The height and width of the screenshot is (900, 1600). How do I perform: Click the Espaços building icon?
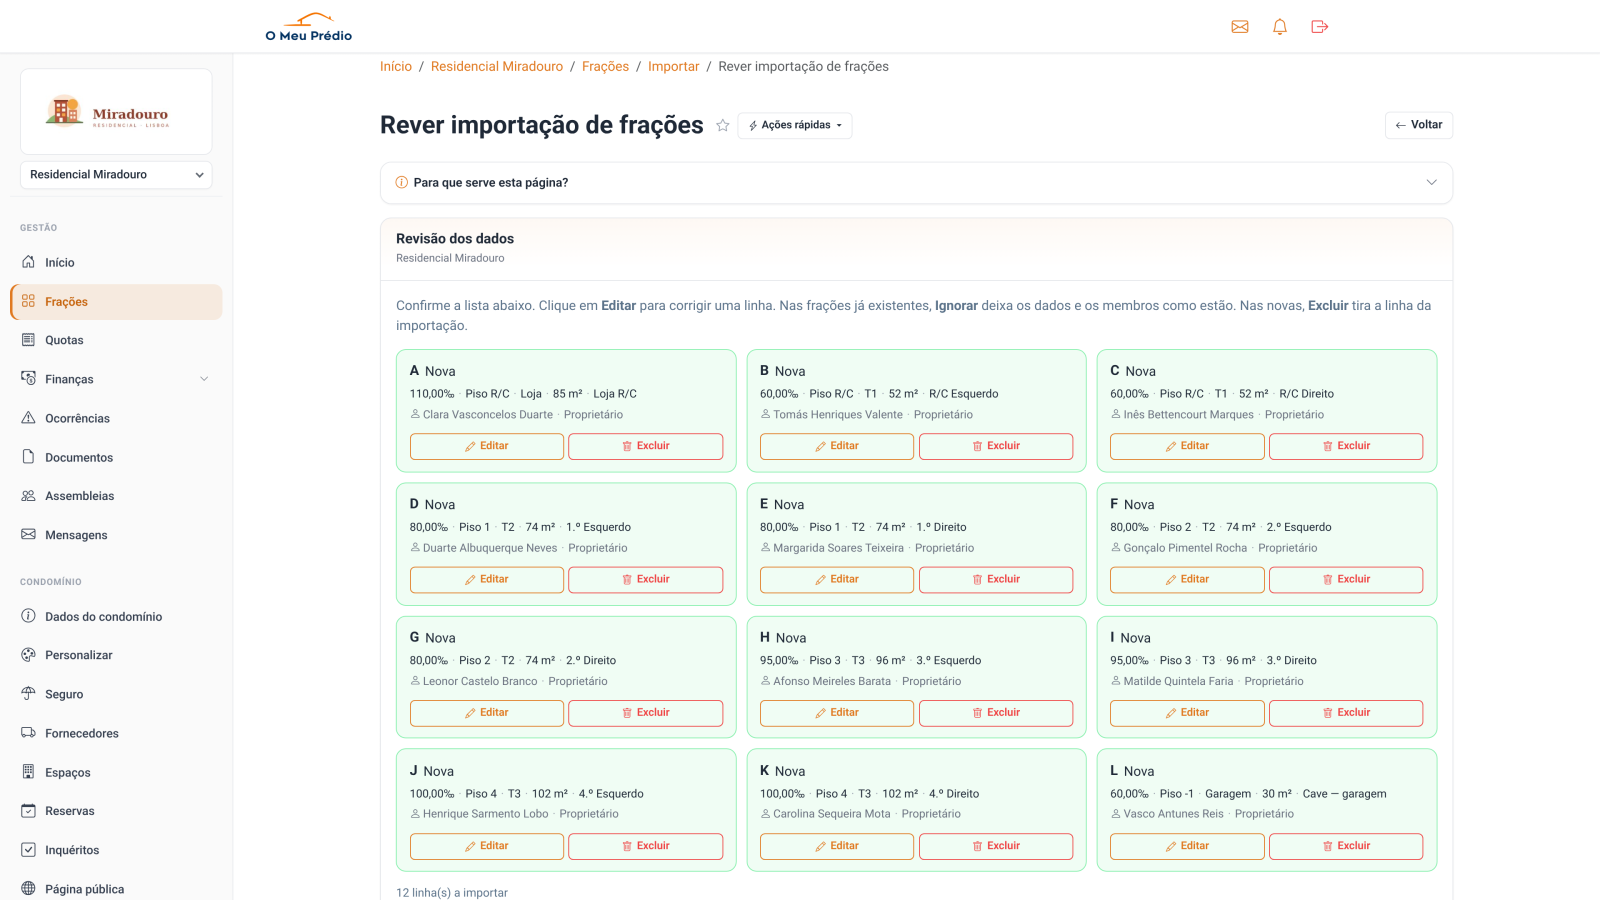29,772
